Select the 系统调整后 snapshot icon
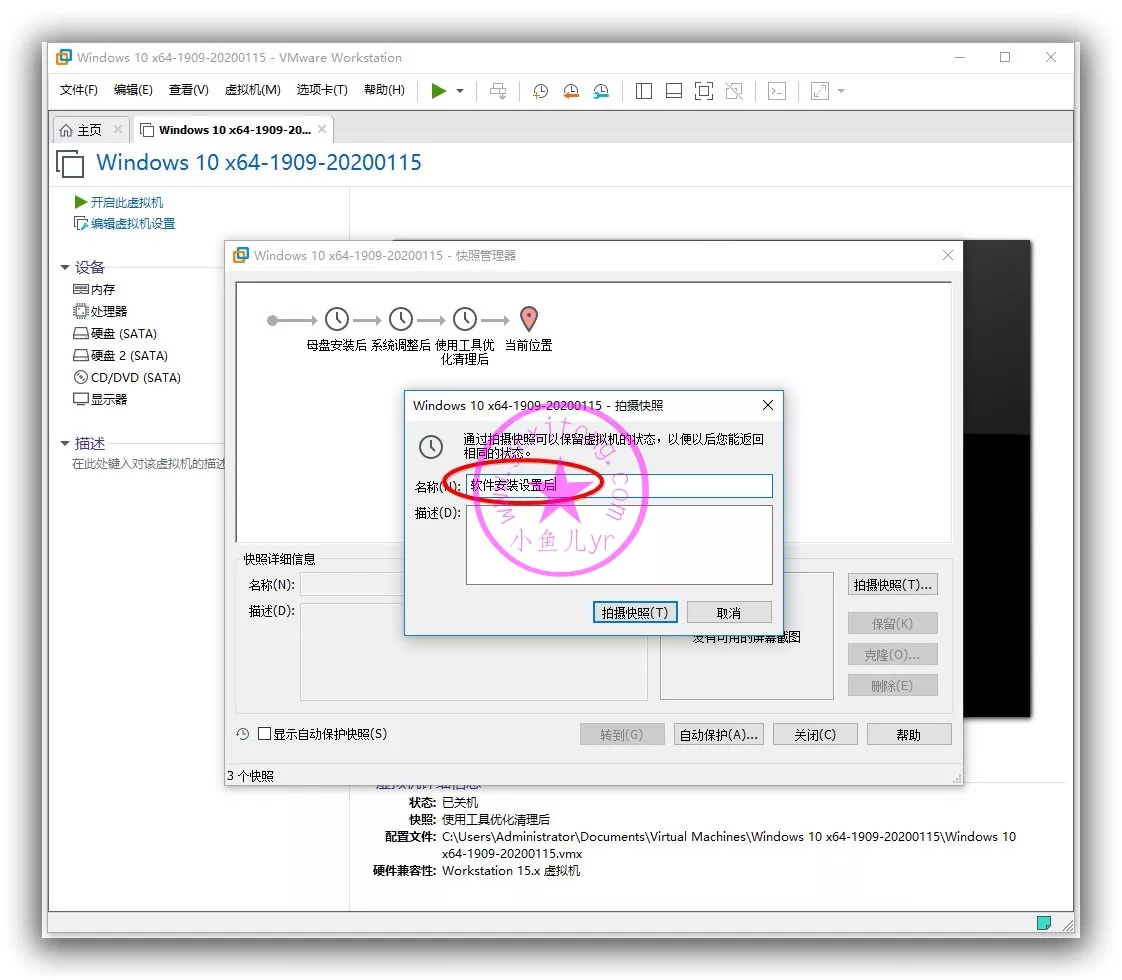The image size is (1122, 980). coord(401,320)
